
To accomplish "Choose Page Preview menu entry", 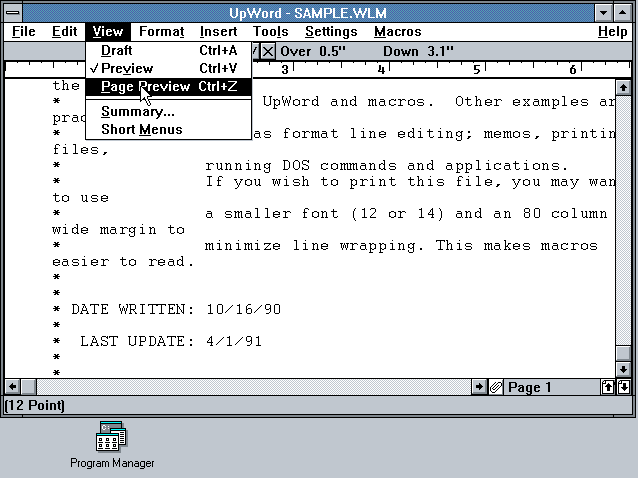I will [x=168, y=87].
